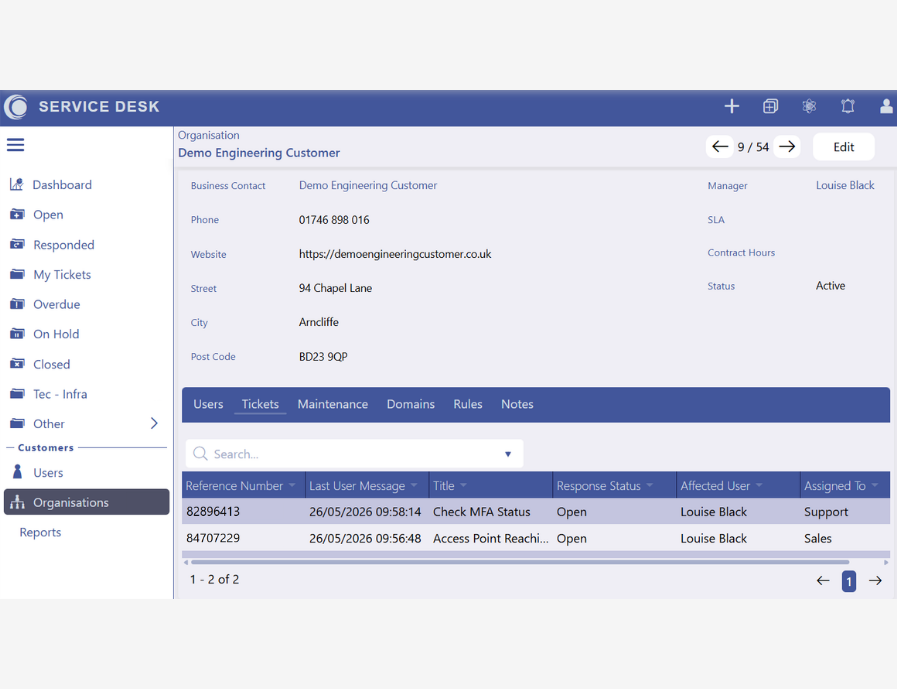Open the notifications bell icon

(x=848, y=106)
